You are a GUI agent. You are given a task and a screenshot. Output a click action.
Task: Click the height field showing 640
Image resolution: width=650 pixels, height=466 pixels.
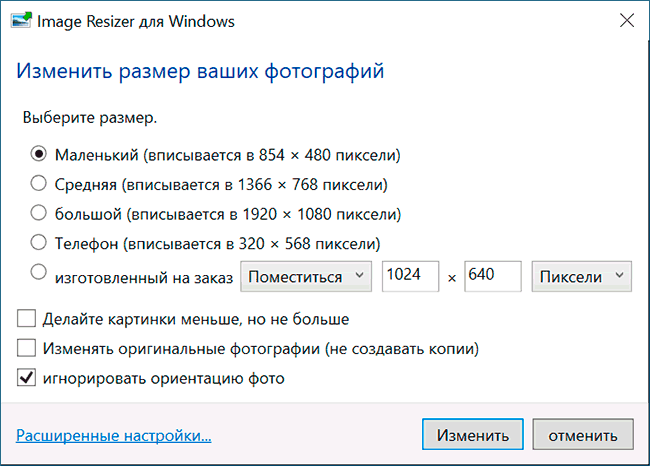492,277
